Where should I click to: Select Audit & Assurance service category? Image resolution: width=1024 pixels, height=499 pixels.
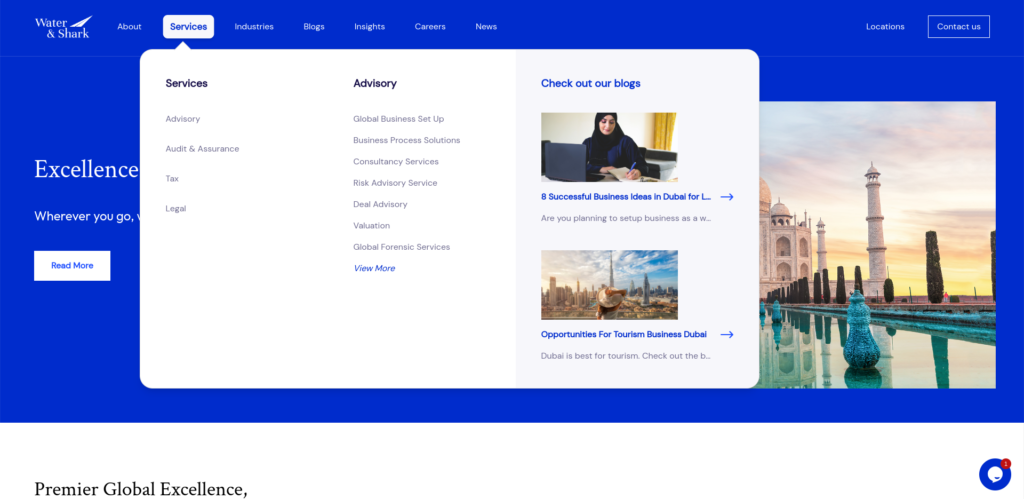coord(202,149)
